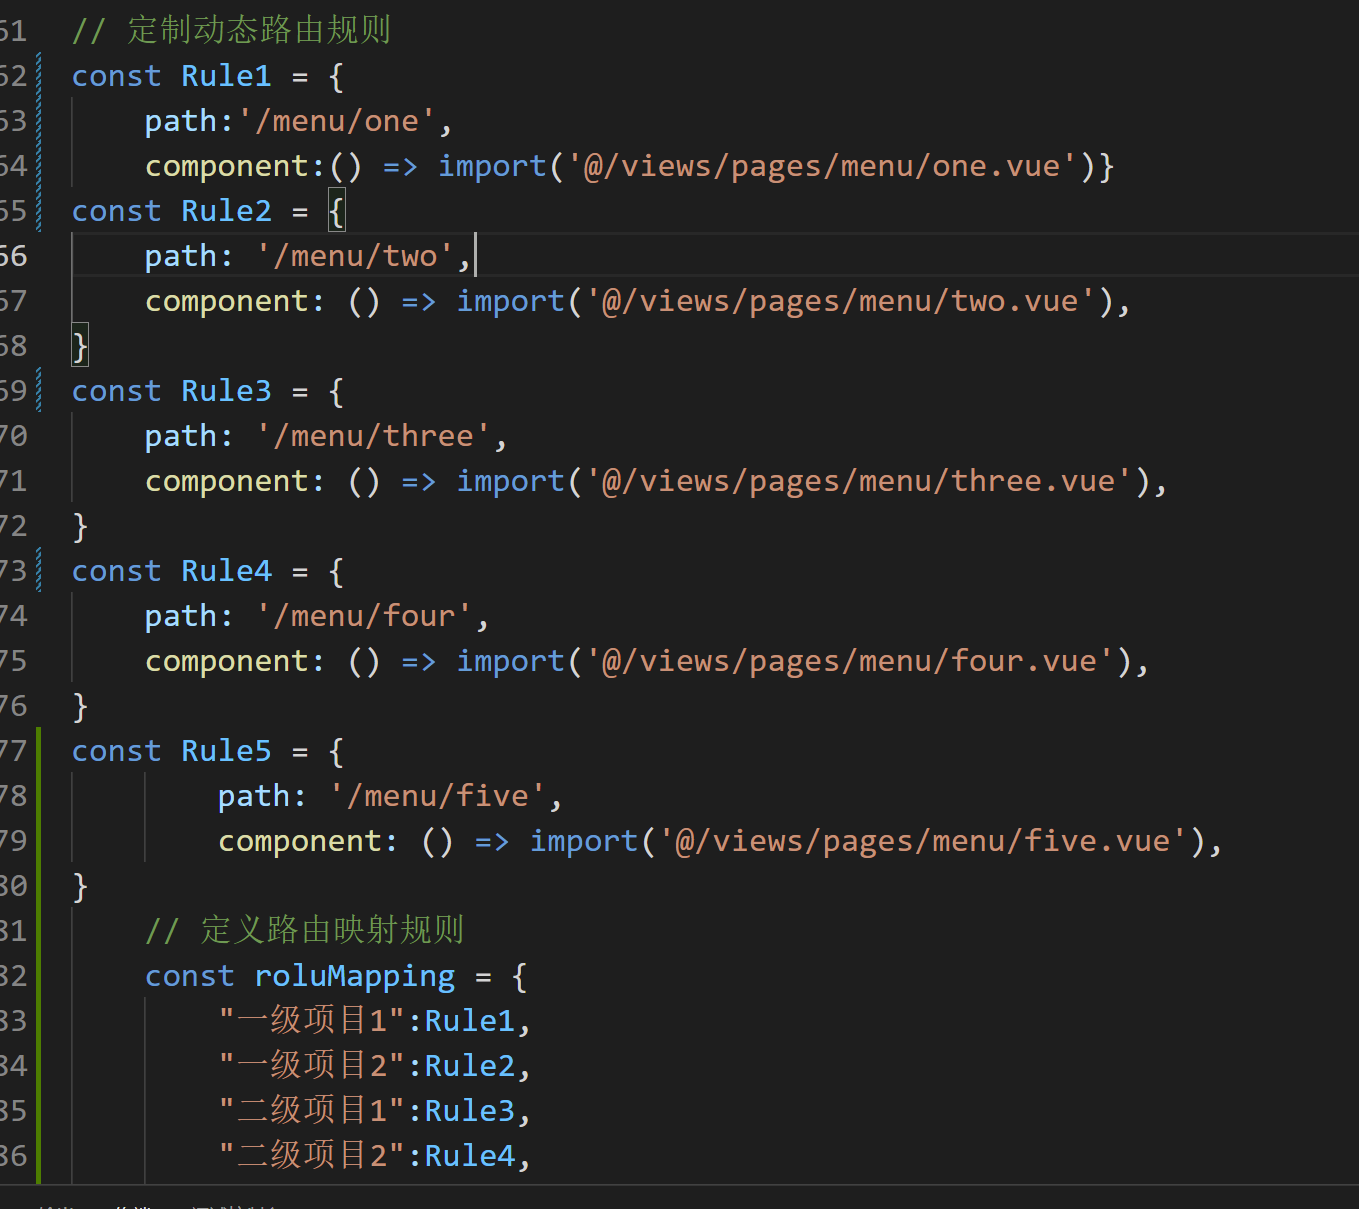Image resolution: width=1359 pixels, height=1209 pixels.
Task: Click the roluMapping variable name
Action: (355, 976)
